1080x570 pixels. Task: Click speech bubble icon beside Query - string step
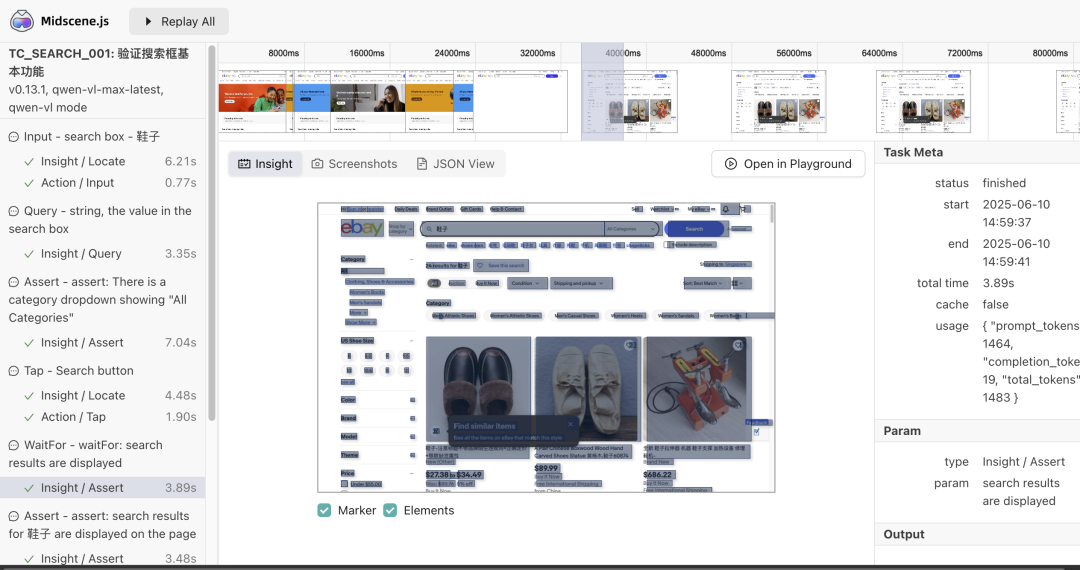point(14,211)
